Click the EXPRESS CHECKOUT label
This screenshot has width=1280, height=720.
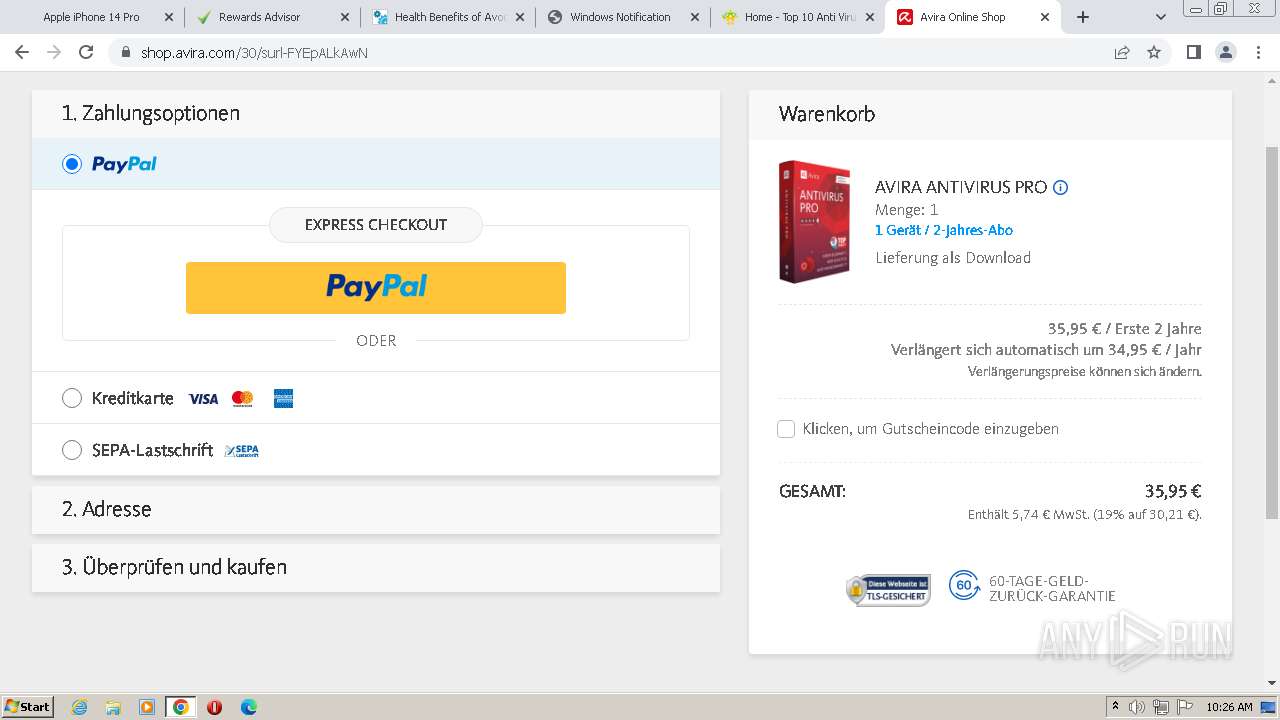[376, 225]
